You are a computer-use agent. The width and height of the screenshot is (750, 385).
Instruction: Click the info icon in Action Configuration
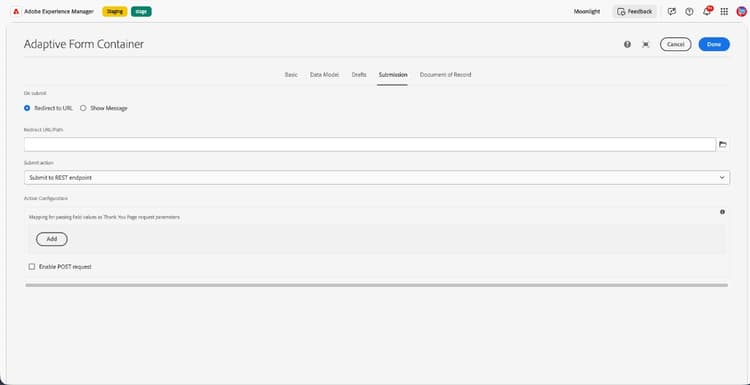(722, 212)
